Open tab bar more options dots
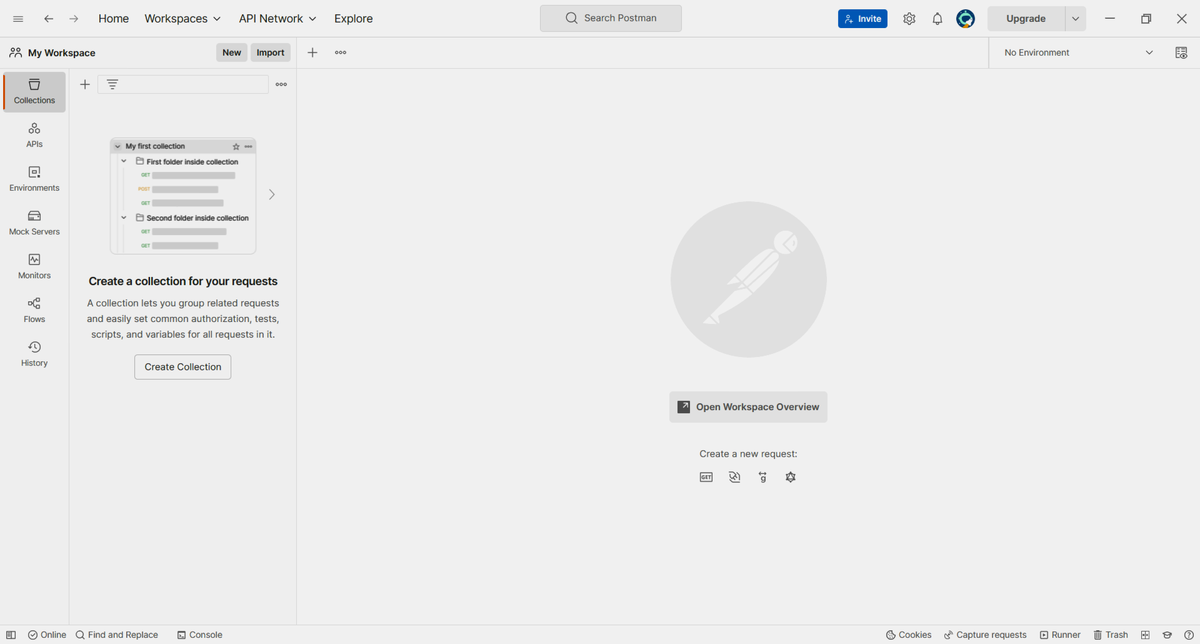The height and width of the screenshot is (644, 1200). tap(340, 52)
